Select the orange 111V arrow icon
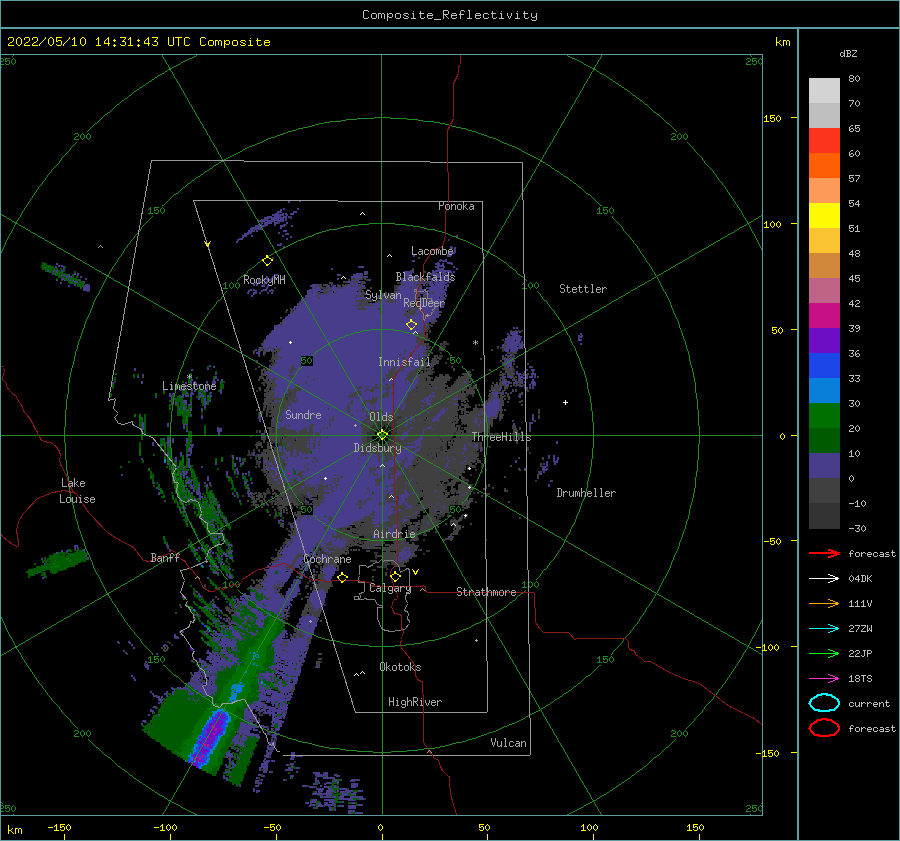This screenshot has height=841, width=900. click(x=824, y=603)
